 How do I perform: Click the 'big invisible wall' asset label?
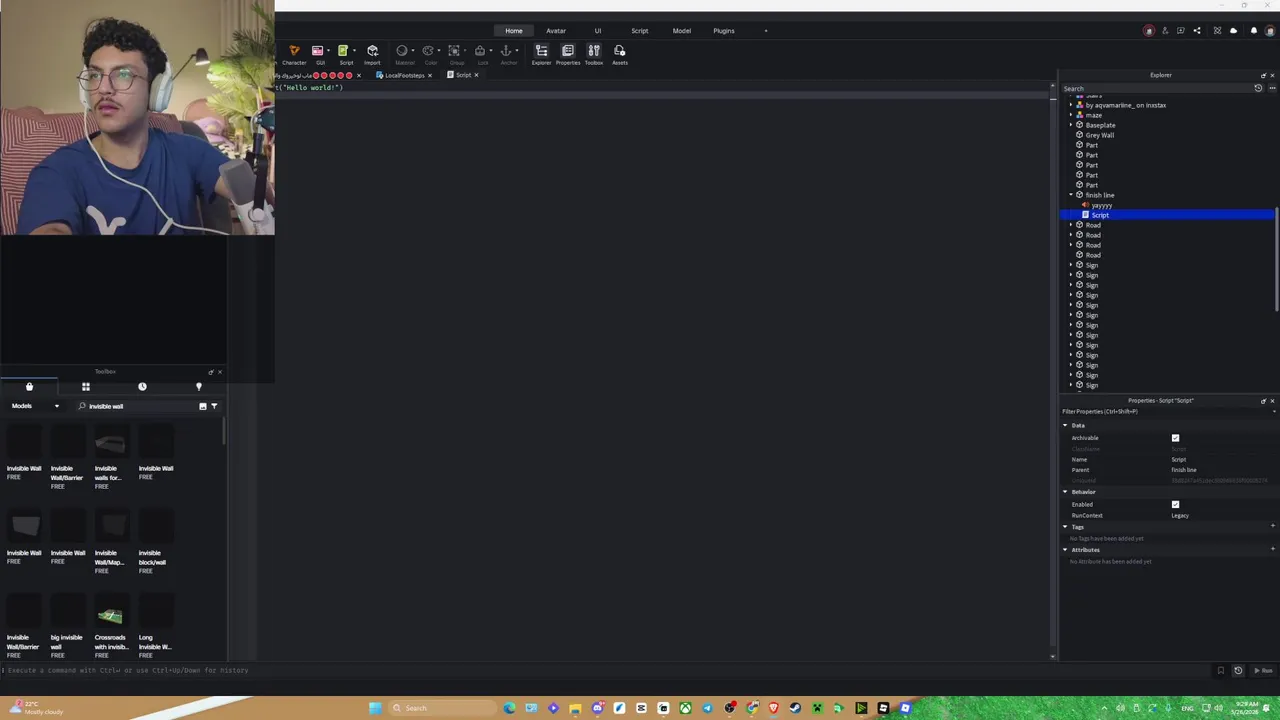[x=66, y=642]
